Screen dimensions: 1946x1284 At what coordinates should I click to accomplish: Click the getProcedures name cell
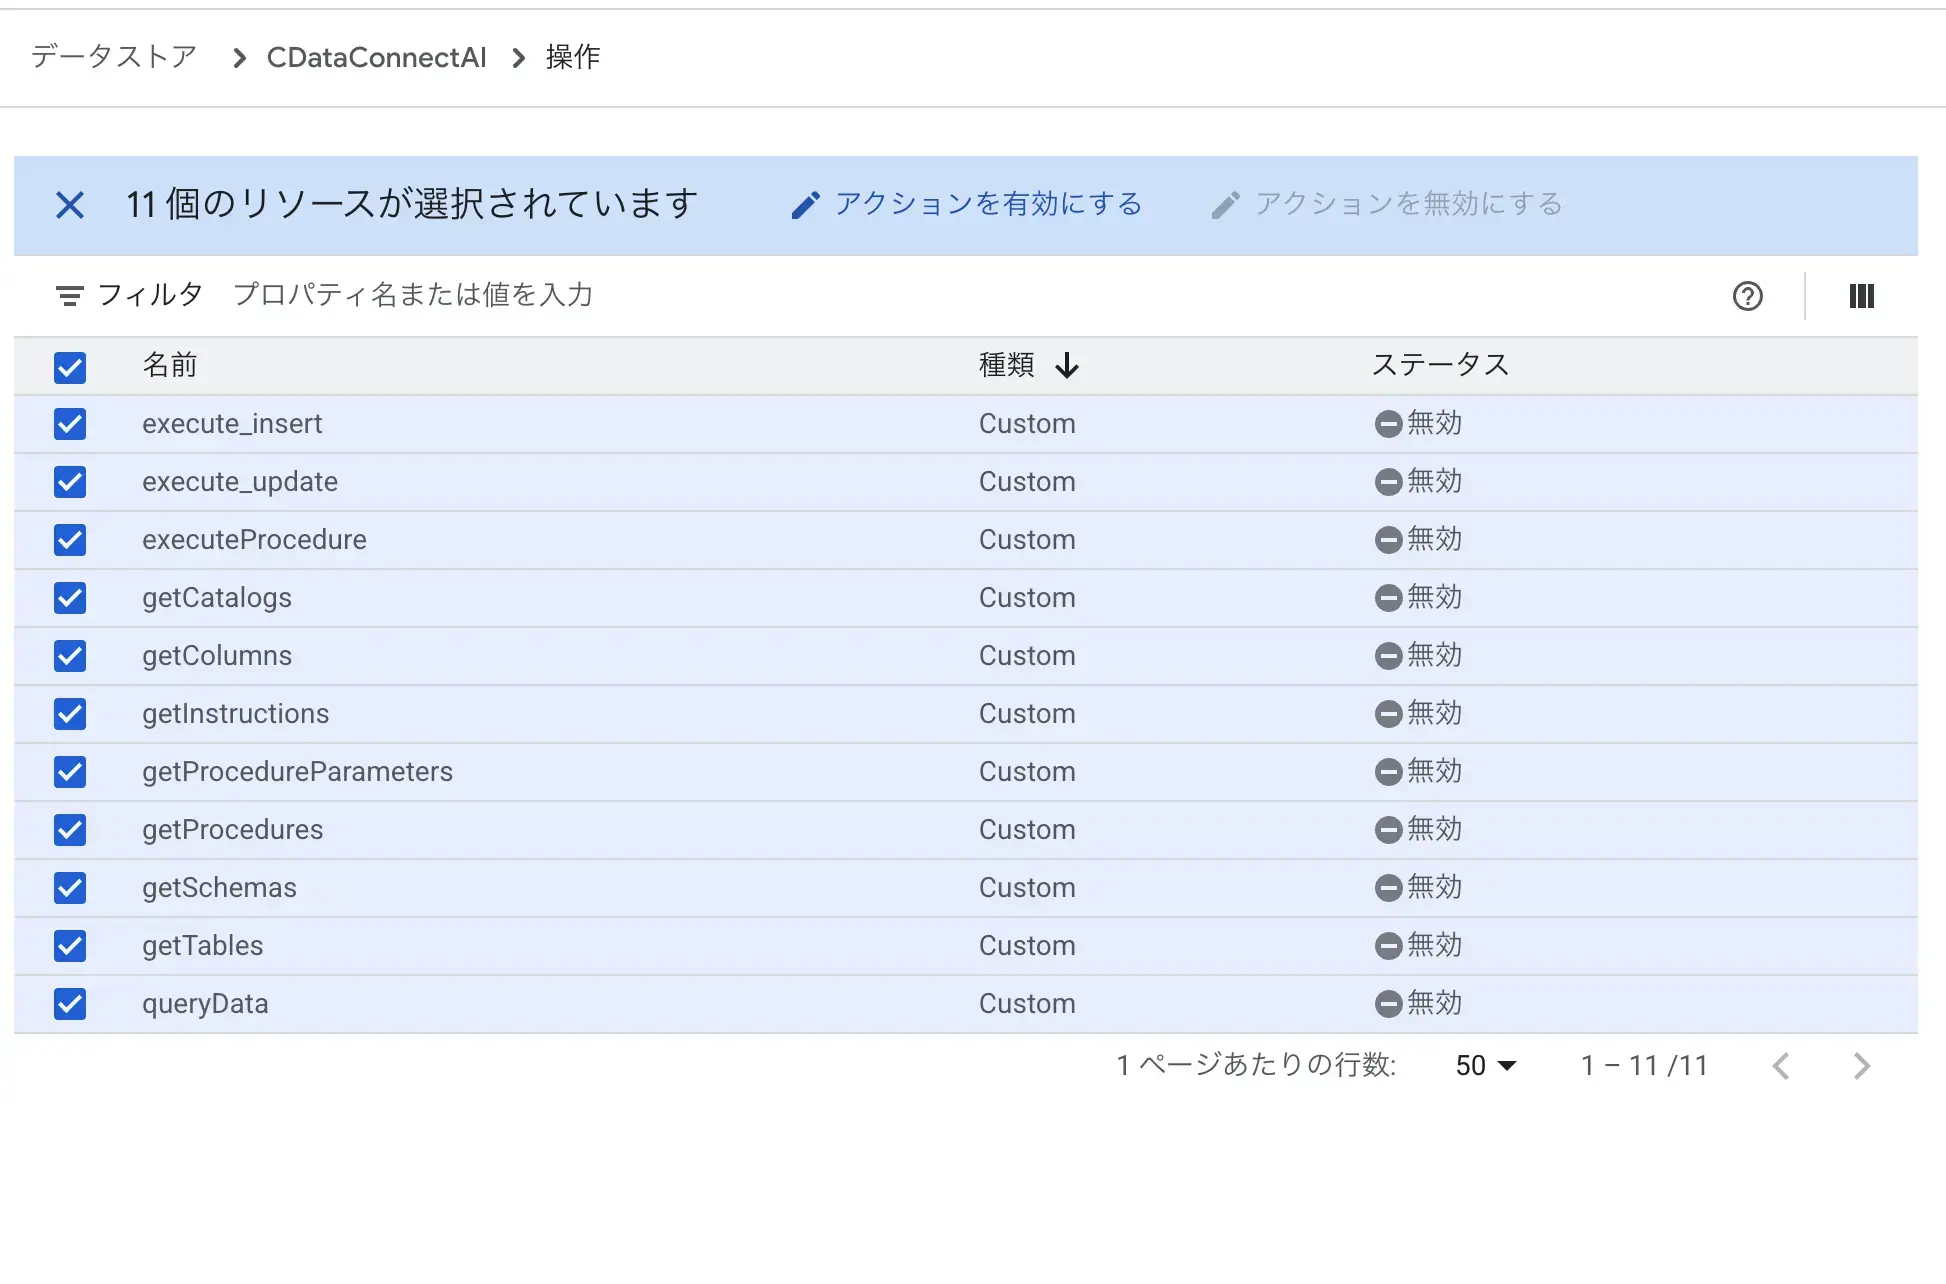pyautogui.click(x=232, y=830)
